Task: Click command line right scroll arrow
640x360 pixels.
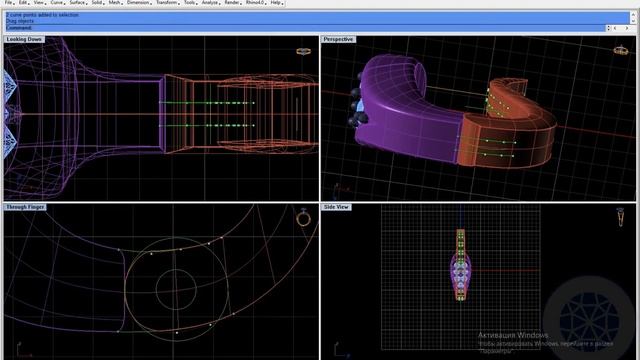Action: coord(627,28)
